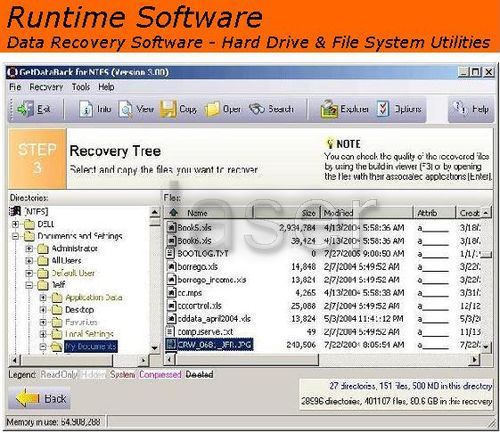Click the Copy floppy disk icon
Image resolution: width=500 pixels, height=433 pixels.
168,109
